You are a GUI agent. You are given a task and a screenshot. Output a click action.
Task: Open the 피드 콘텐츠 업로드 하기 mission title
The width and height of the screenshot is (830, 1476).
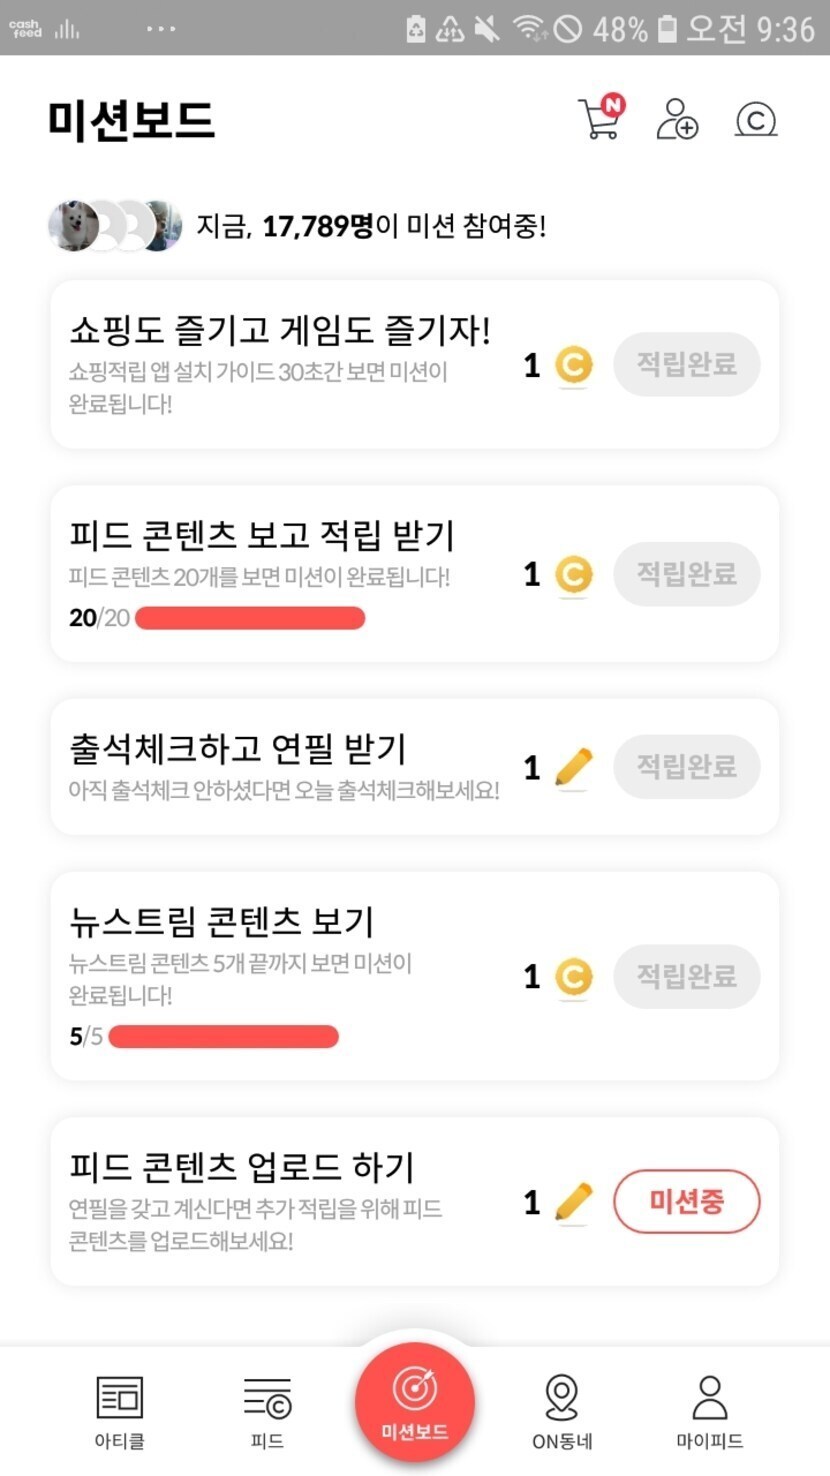click(242, 1166)
